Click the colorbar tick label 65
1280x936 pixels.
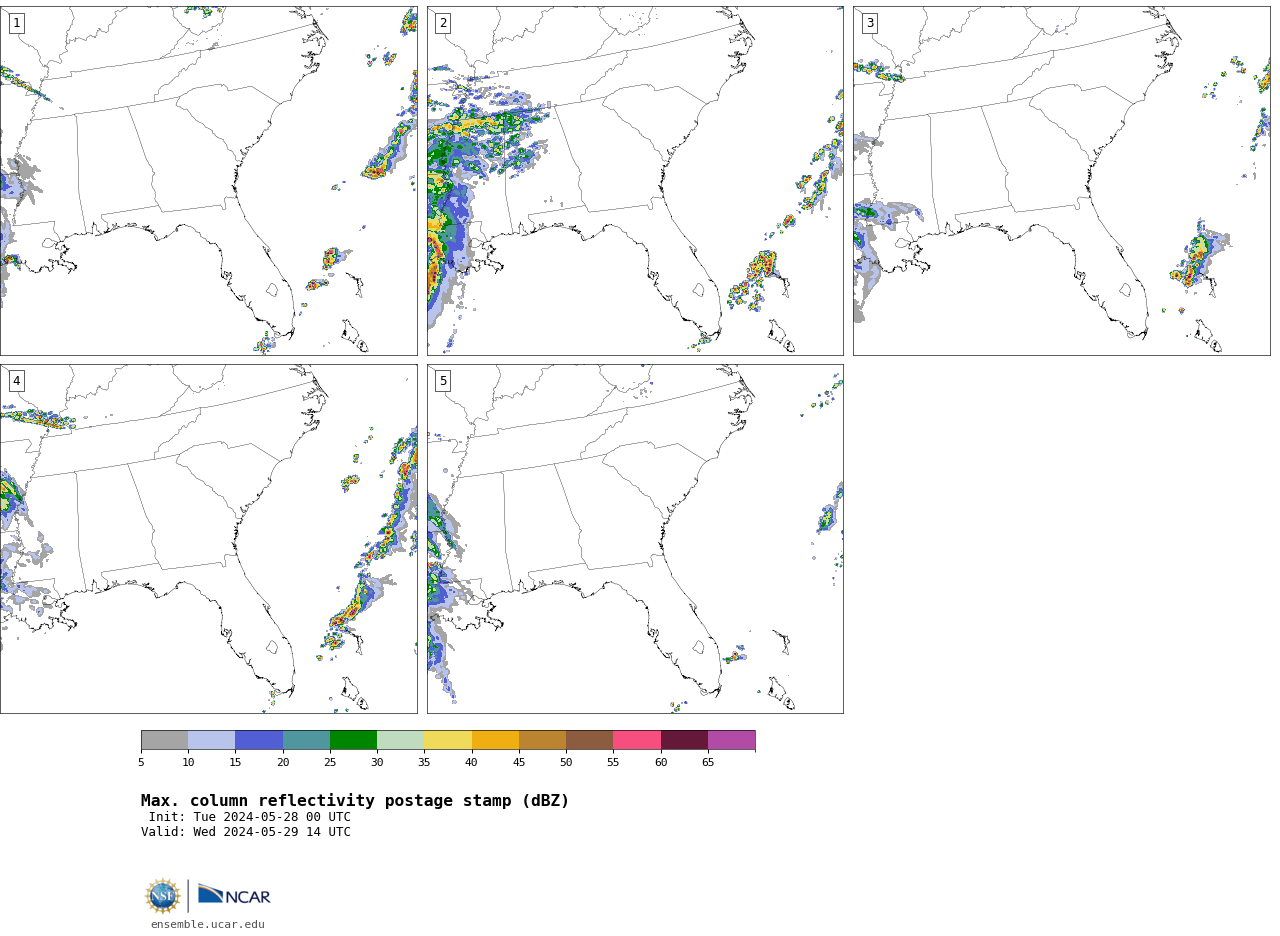click(x=708, y=763)
